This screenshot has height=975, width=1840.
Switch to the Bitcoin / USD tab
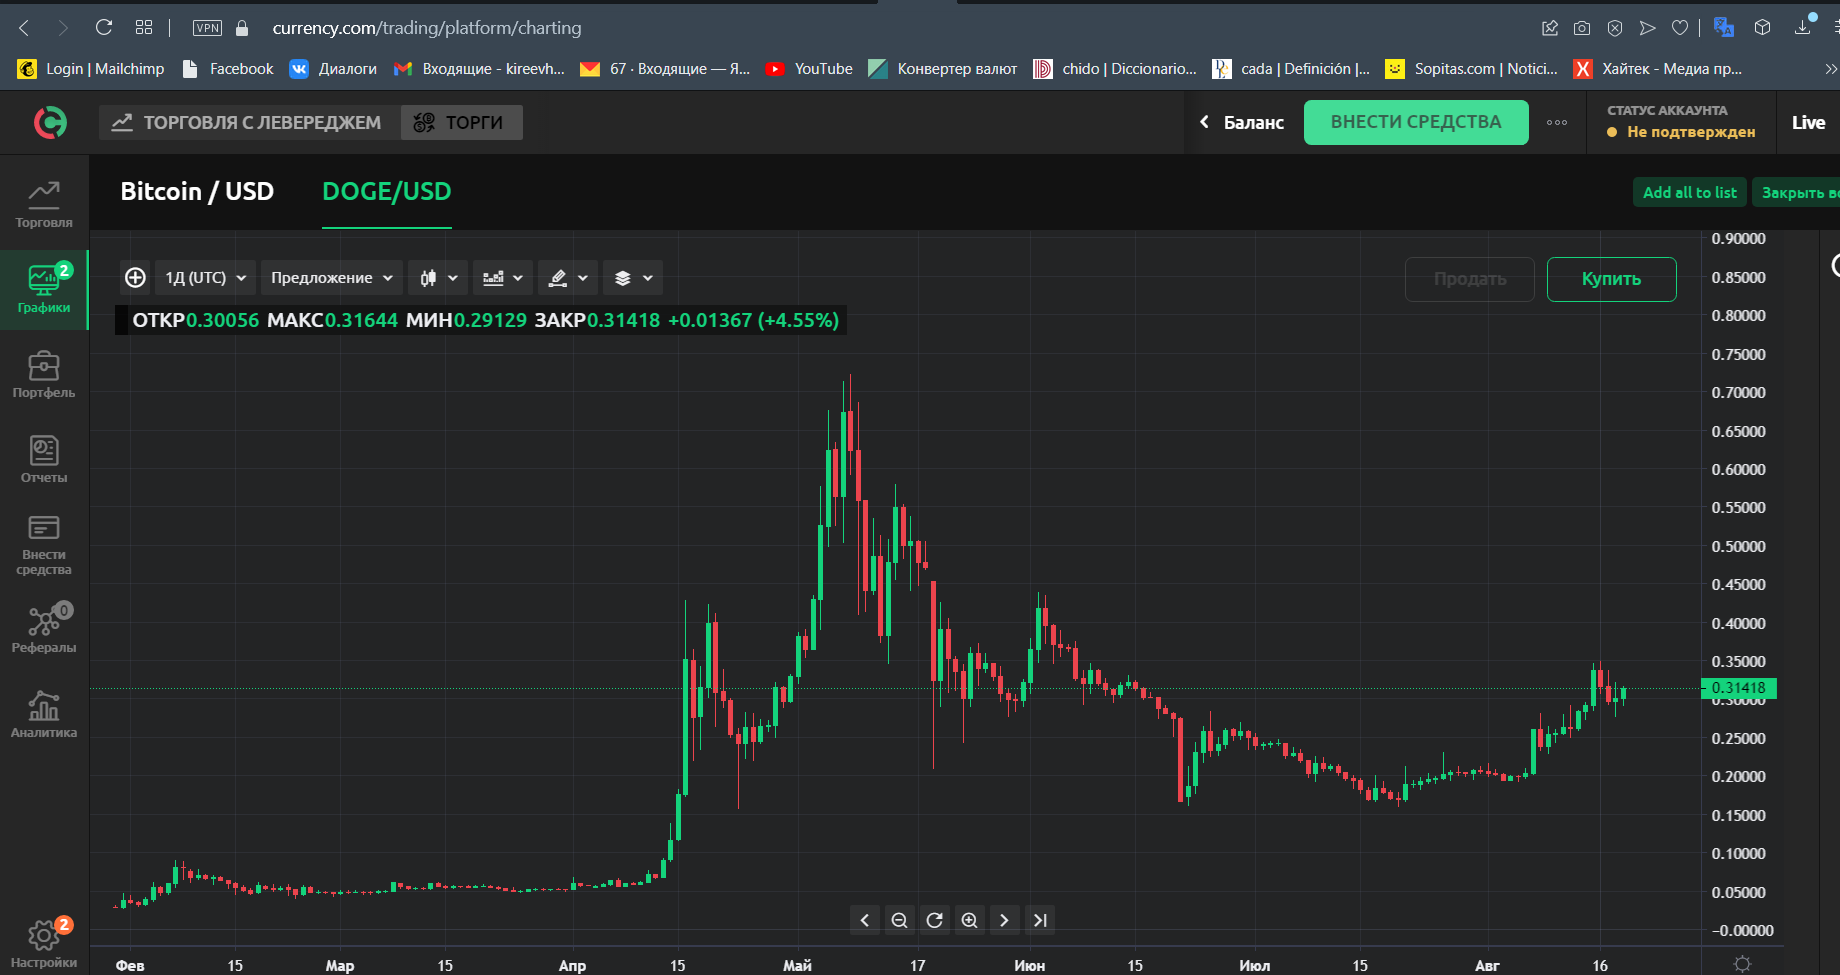point(197,191)
